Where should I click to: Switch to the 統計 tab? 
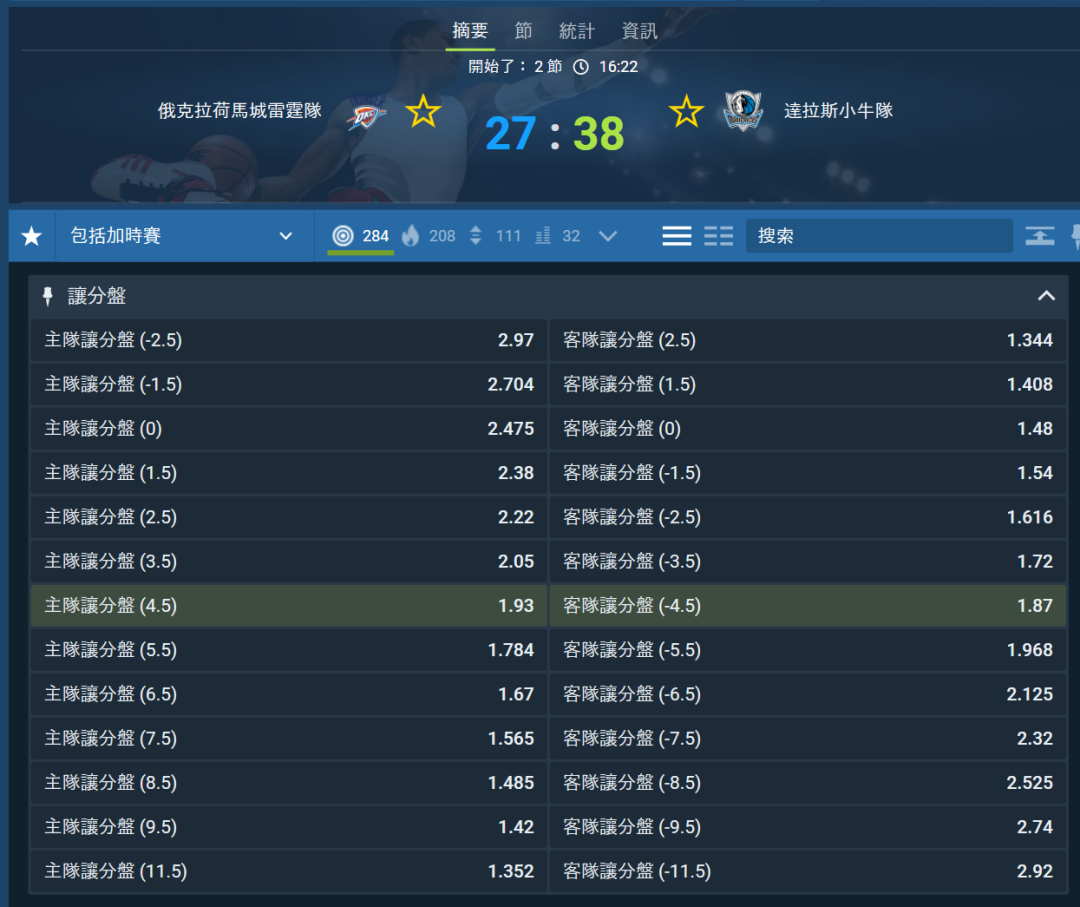(x=577, y=31)
